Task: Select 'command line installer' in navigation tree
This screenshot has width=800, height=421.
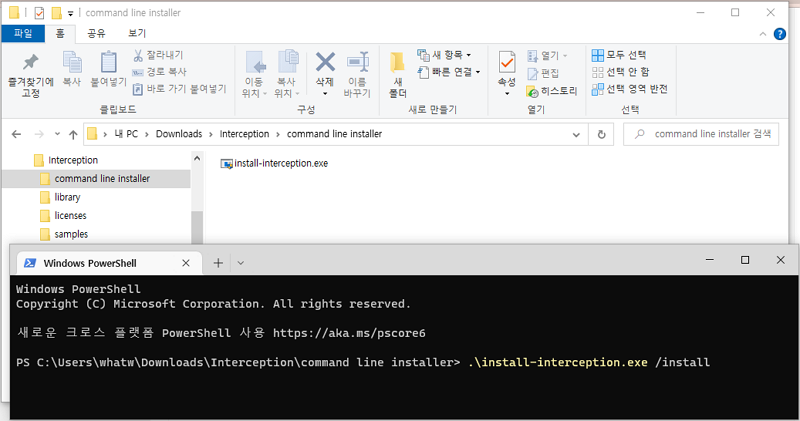Action: point(102,179)
